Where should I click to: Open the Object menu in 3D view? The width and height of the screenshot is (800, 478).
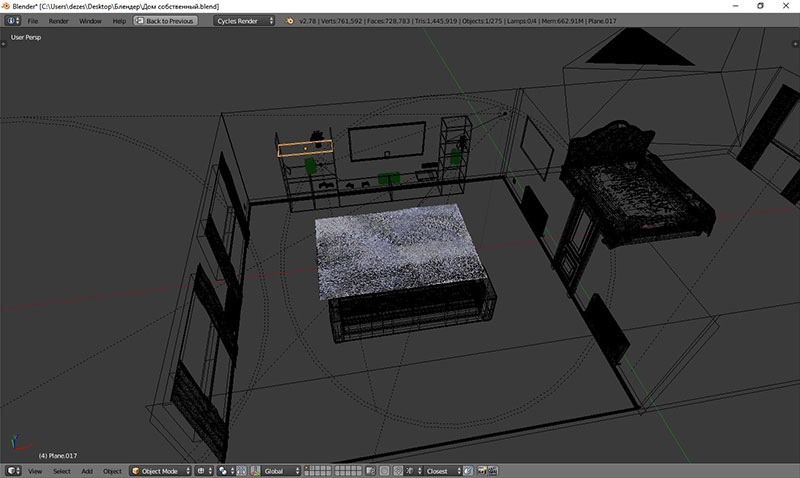[112, 470]
